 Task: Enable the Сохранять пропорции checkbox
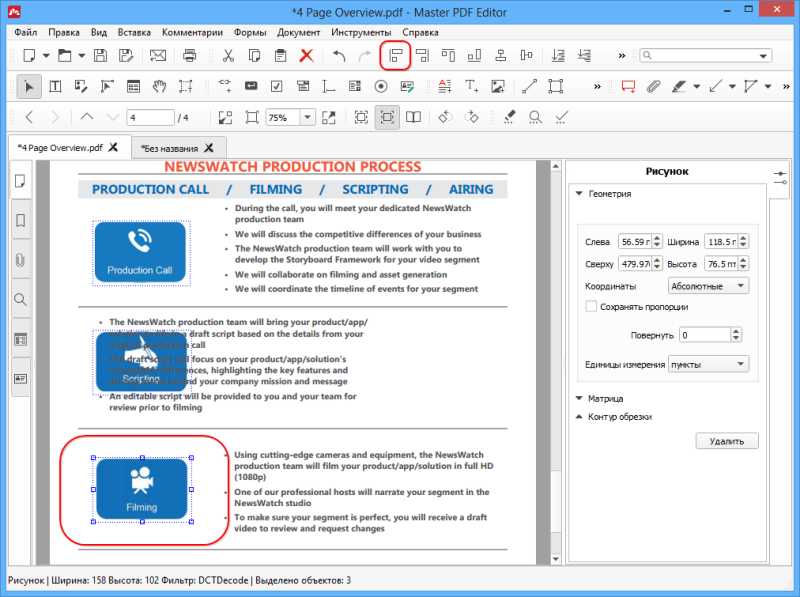tap(591, 307)
